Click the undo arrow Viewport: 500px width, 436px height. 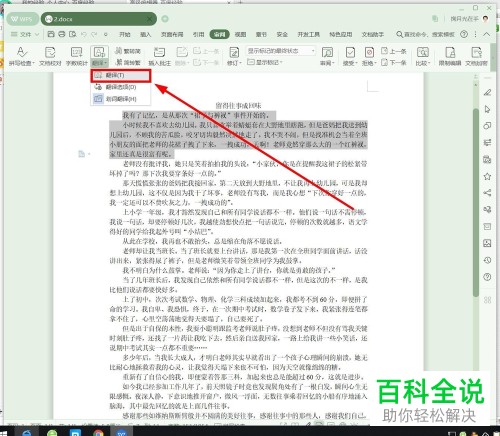84,34
